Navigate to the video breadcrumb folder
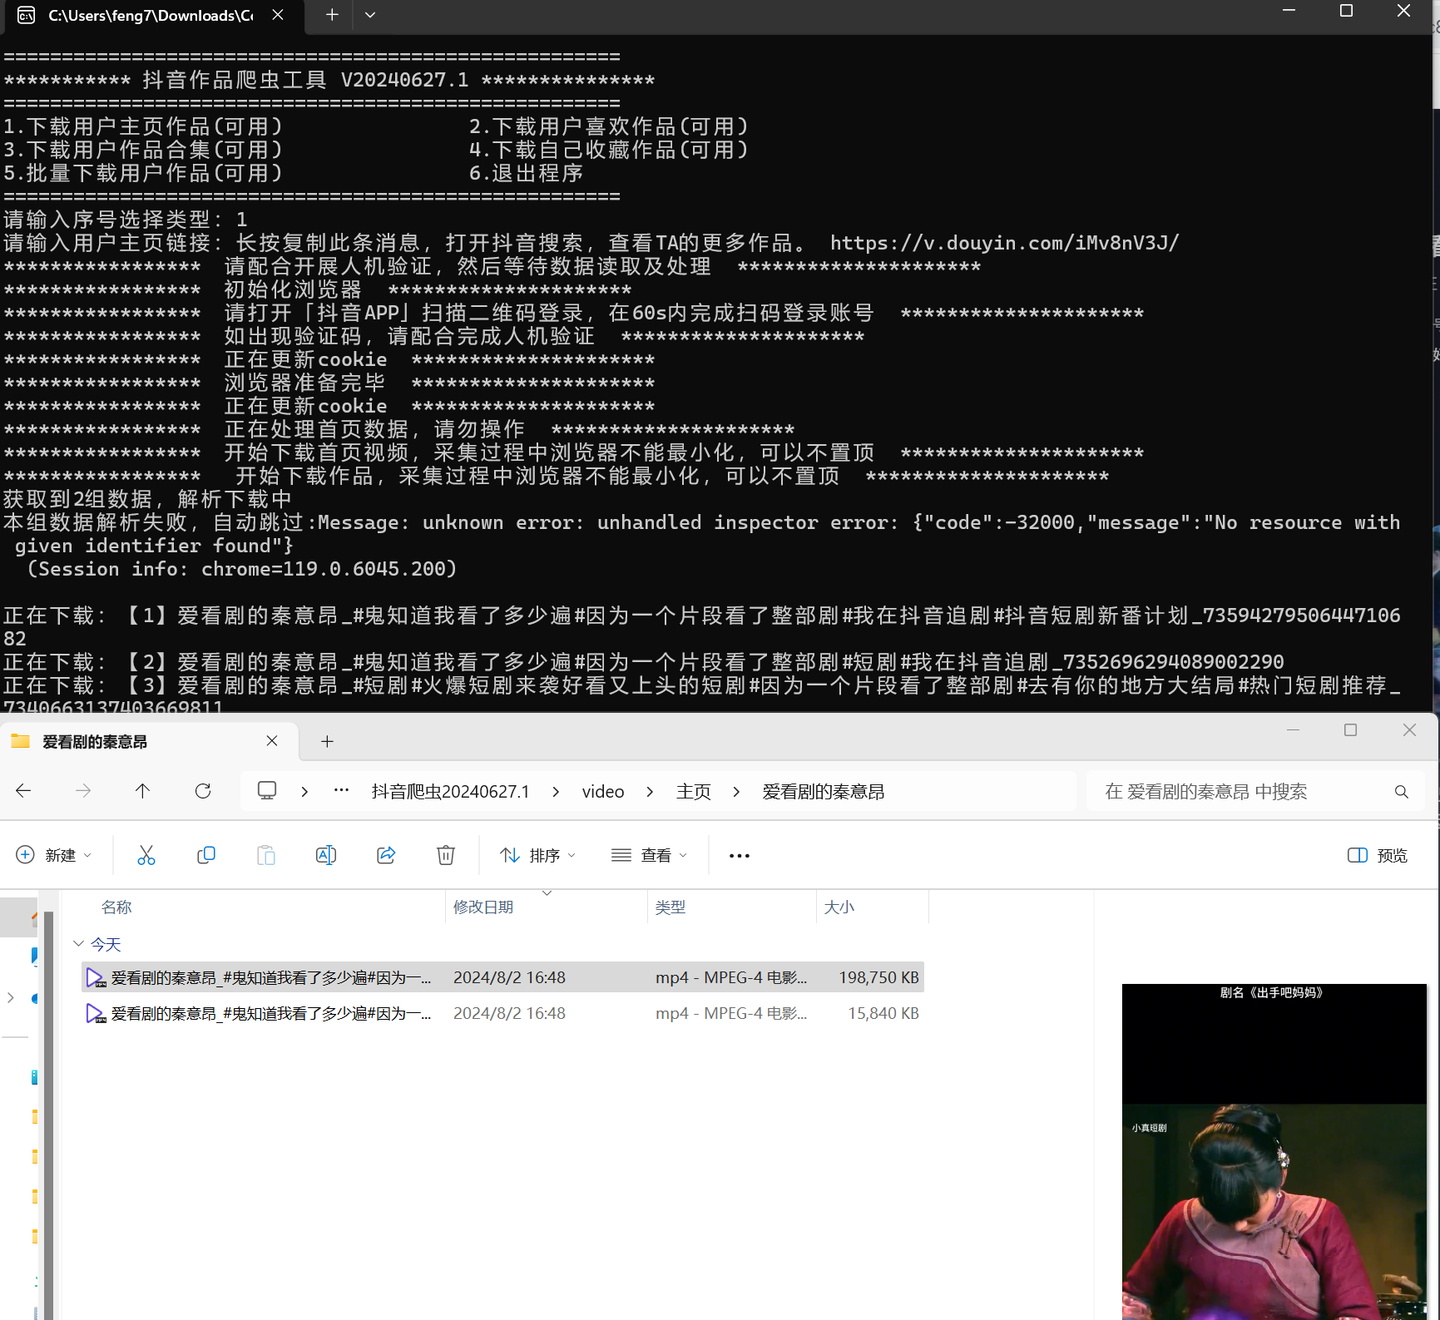This screenshot has height=1320, width=1440. [603, 792]
